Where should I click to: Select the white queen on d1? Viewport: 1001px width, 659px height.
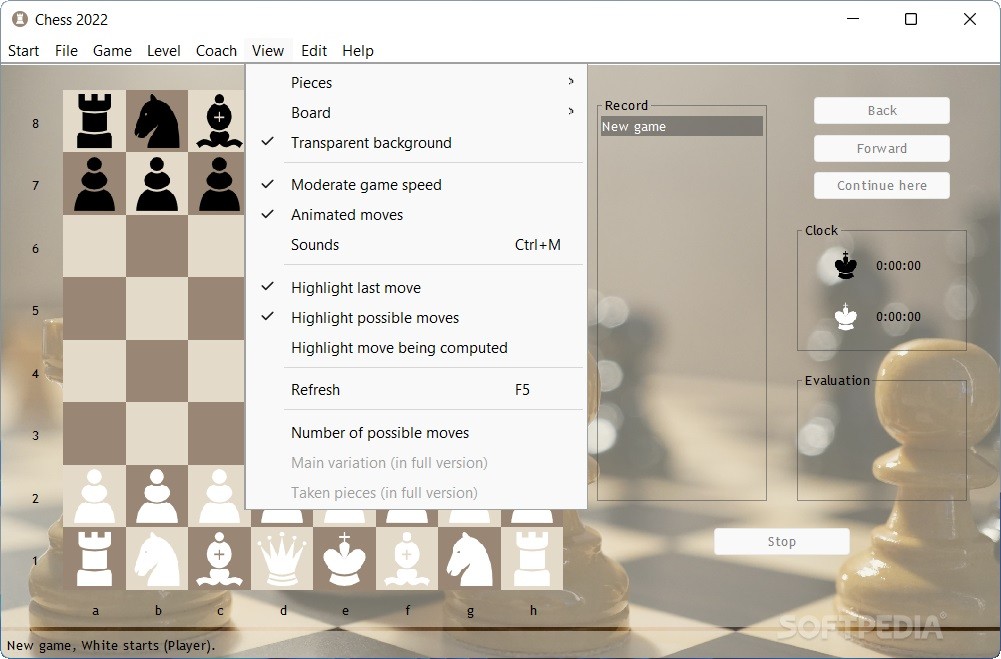[x=282, y=559]
